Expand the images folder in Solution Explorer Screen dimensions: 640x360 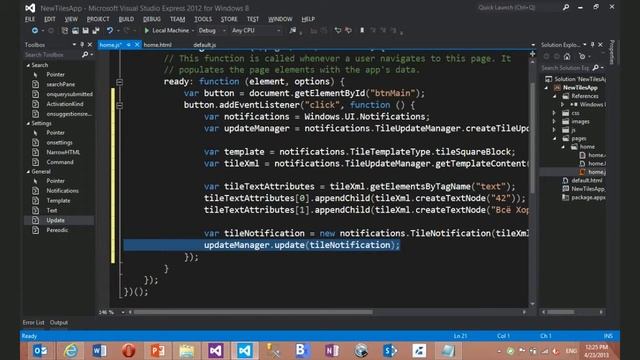point(554,122)
